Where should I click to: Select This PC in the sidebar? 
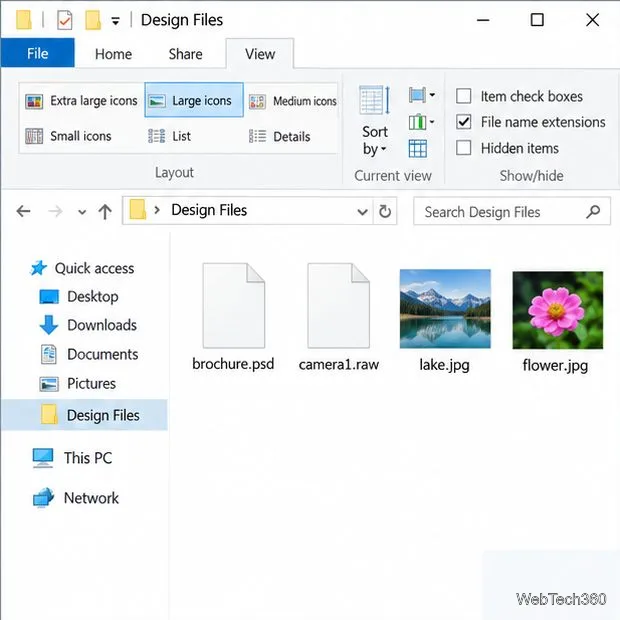coord(72,458)
